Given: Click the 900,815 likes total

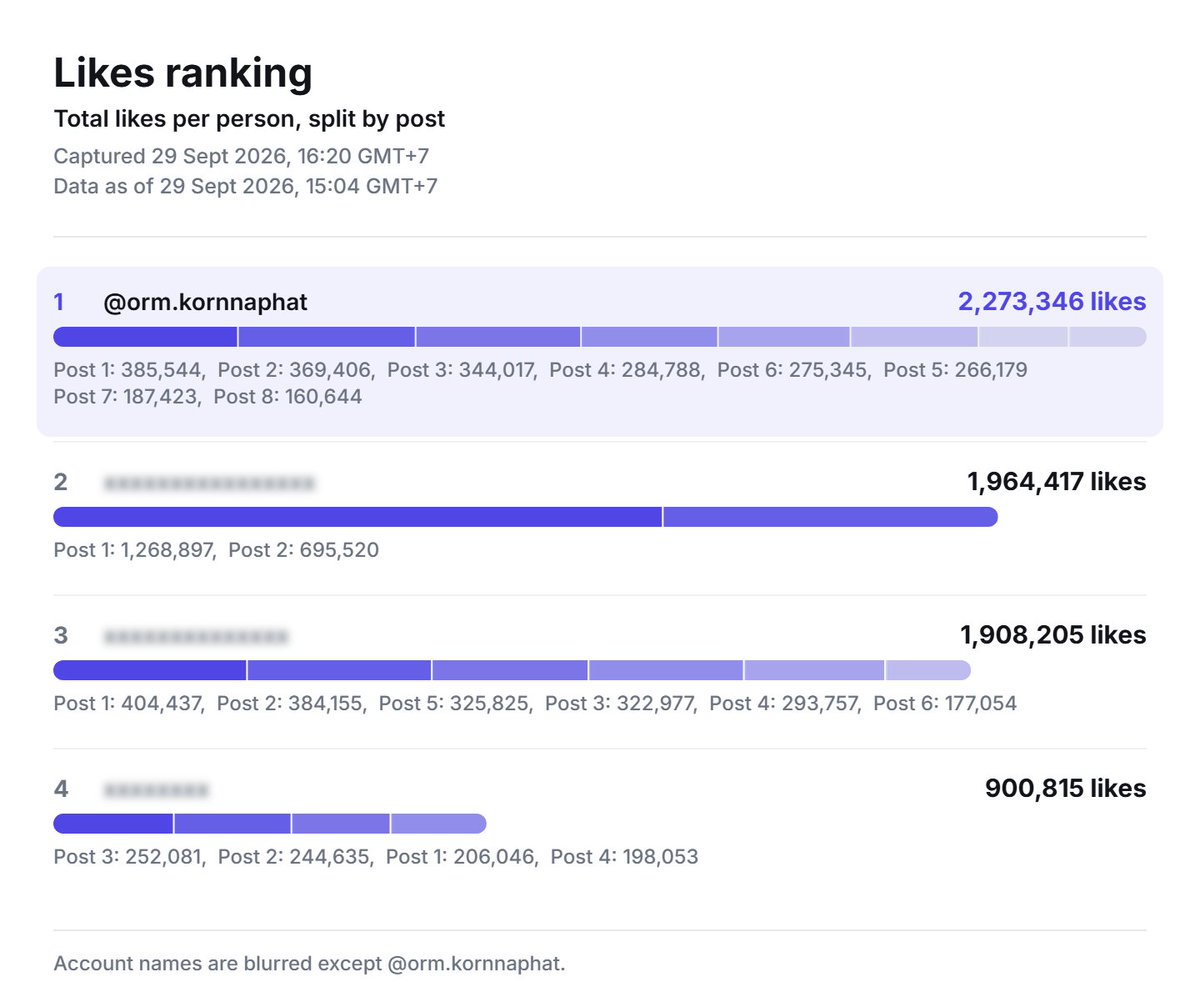Looking at the screenshot, I should (1066, 788).
